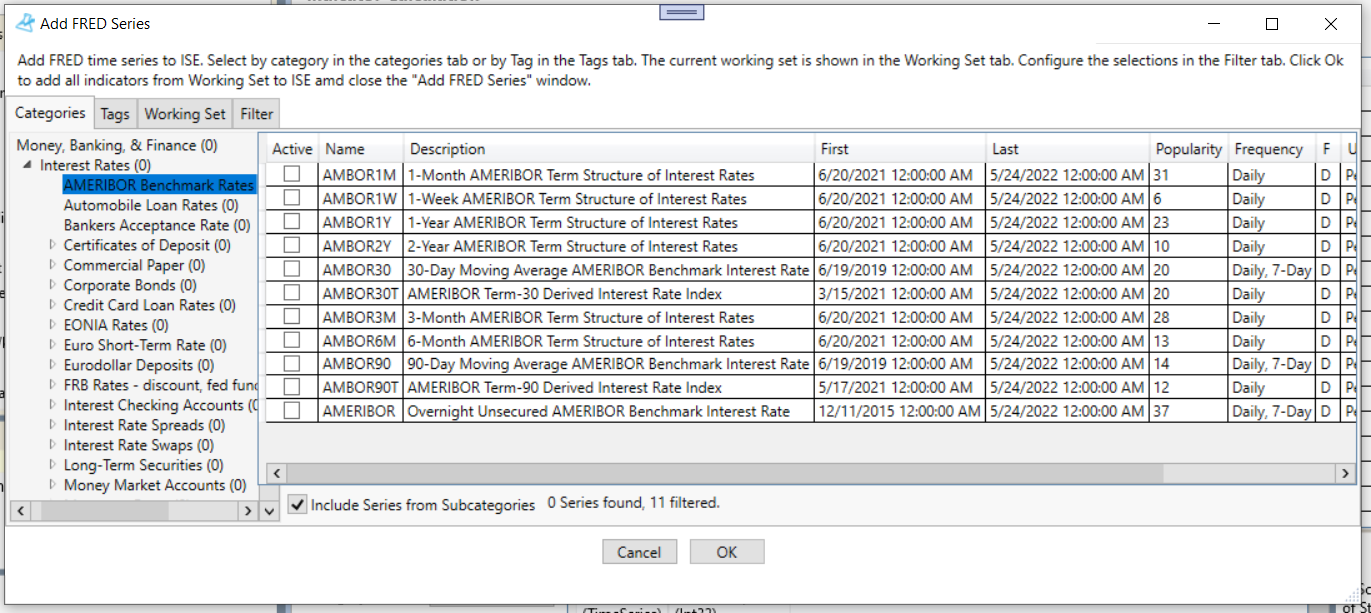Viewport: 1371px width, 613px height.
Task: Expand Credit Card Loan Rates node
Action: pyautogui.click(x=53, y=305)
